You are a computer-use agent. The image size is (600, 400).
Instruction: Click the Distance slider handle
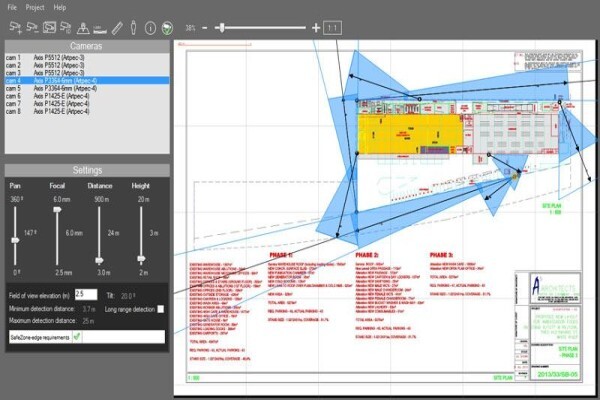99,260
